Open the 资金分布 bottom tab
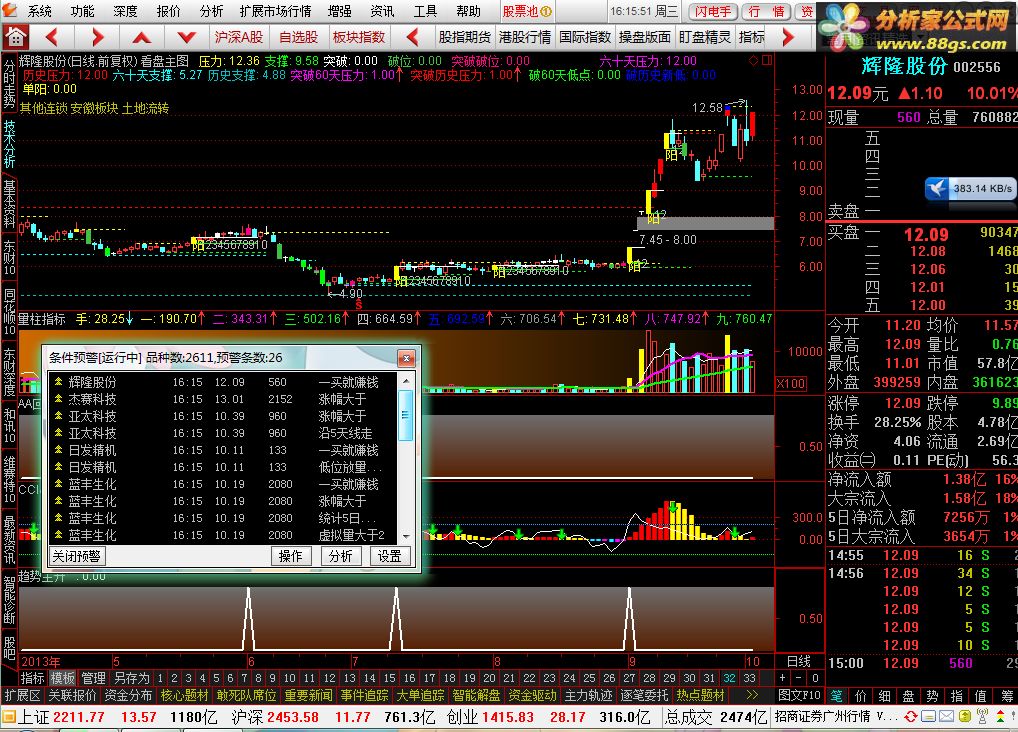Image resolution: width=1018 pixels, height=732 pixels. 128,696
